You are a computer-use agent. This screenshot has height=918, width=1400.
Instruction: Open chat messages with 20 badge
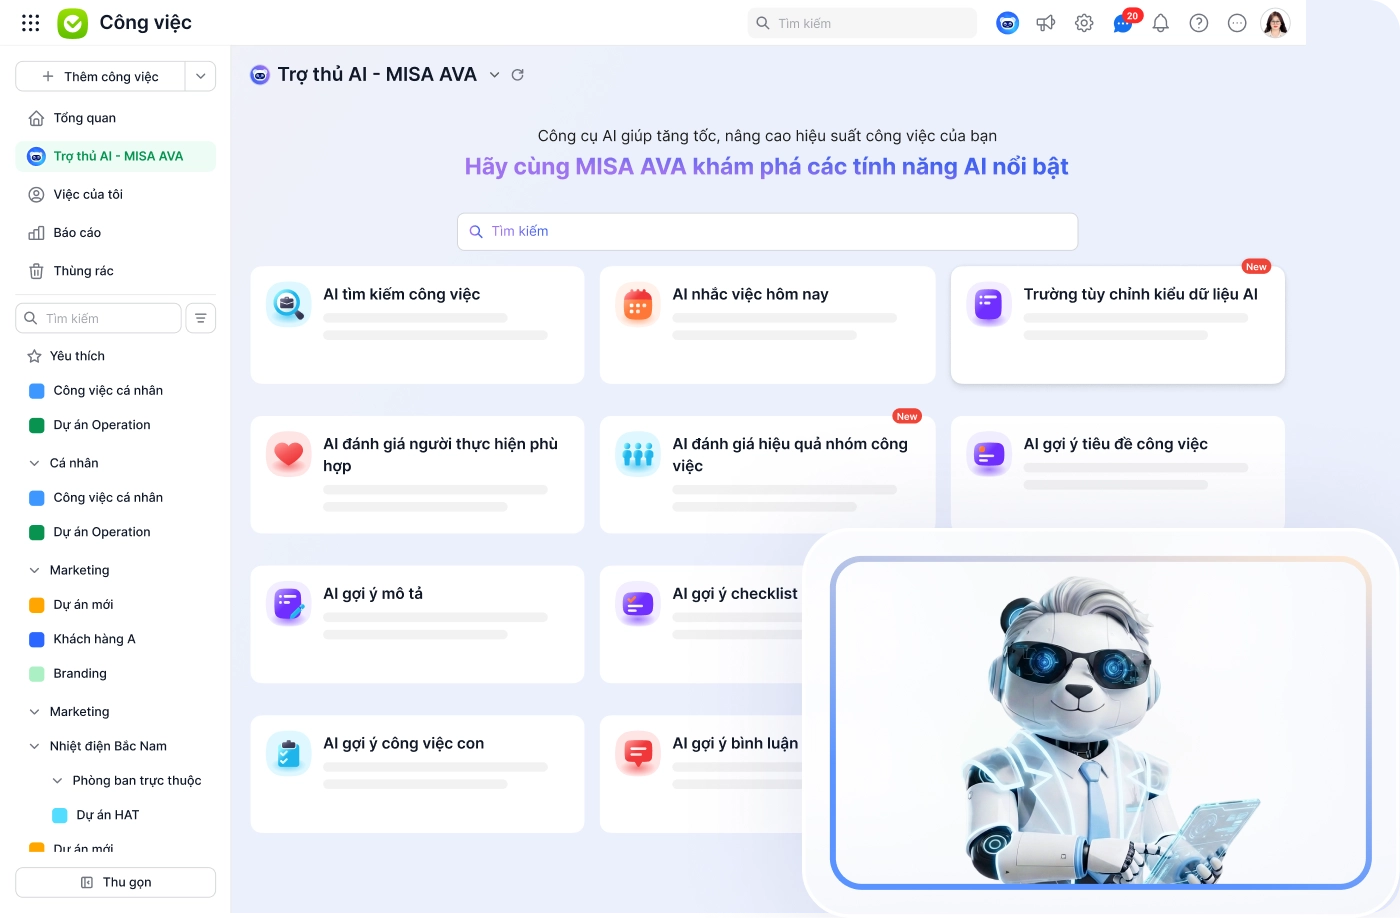pyautogui.click(x=1124, y=22)
